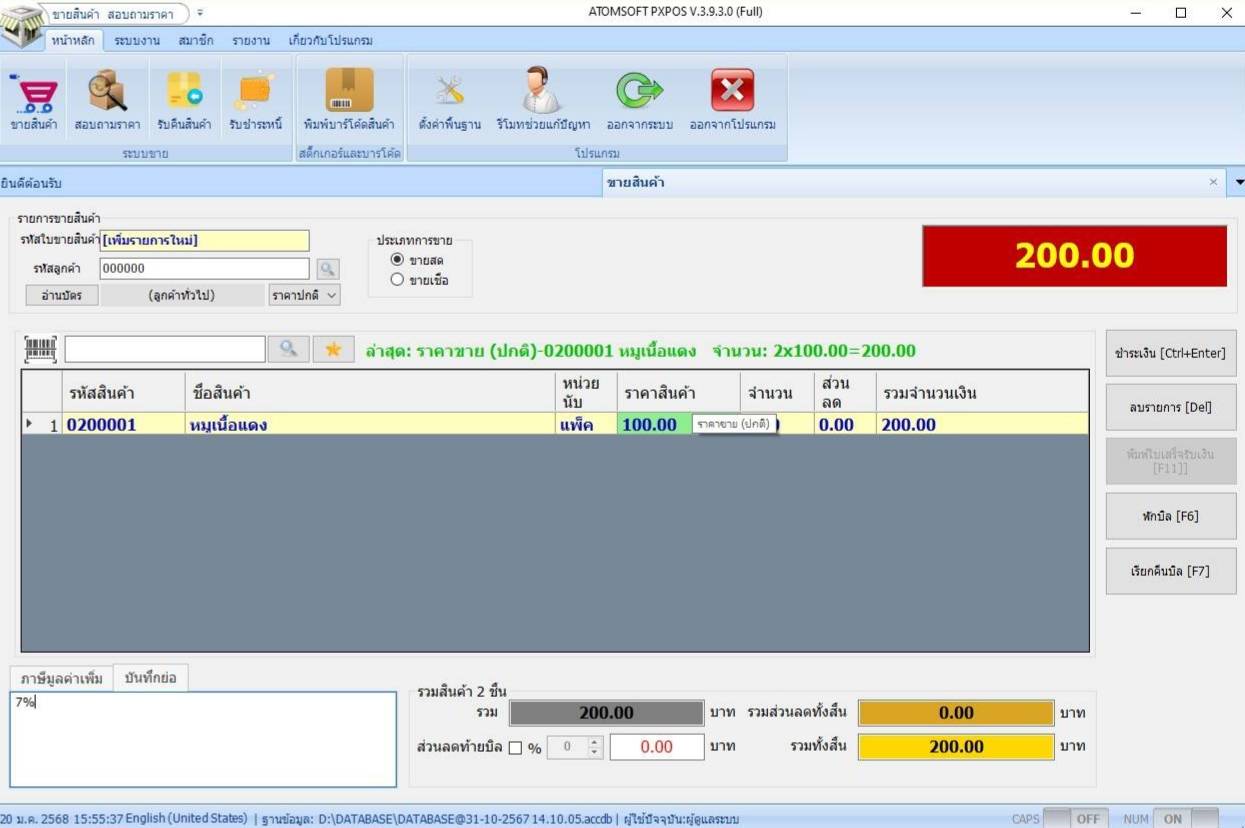Click the barcode scanner icon
The width and height of the screenshot is (1245, 828).
coord(41,349)
